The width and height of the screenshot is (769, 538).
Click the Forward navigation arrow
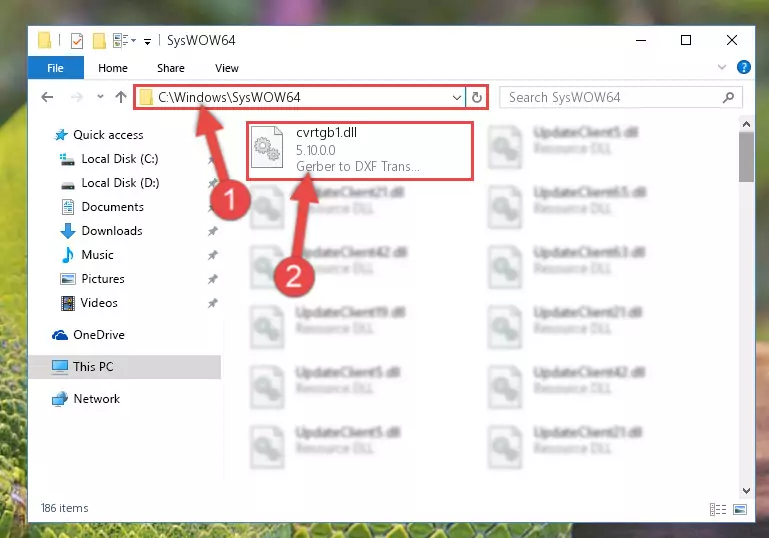tap(77, 97)
